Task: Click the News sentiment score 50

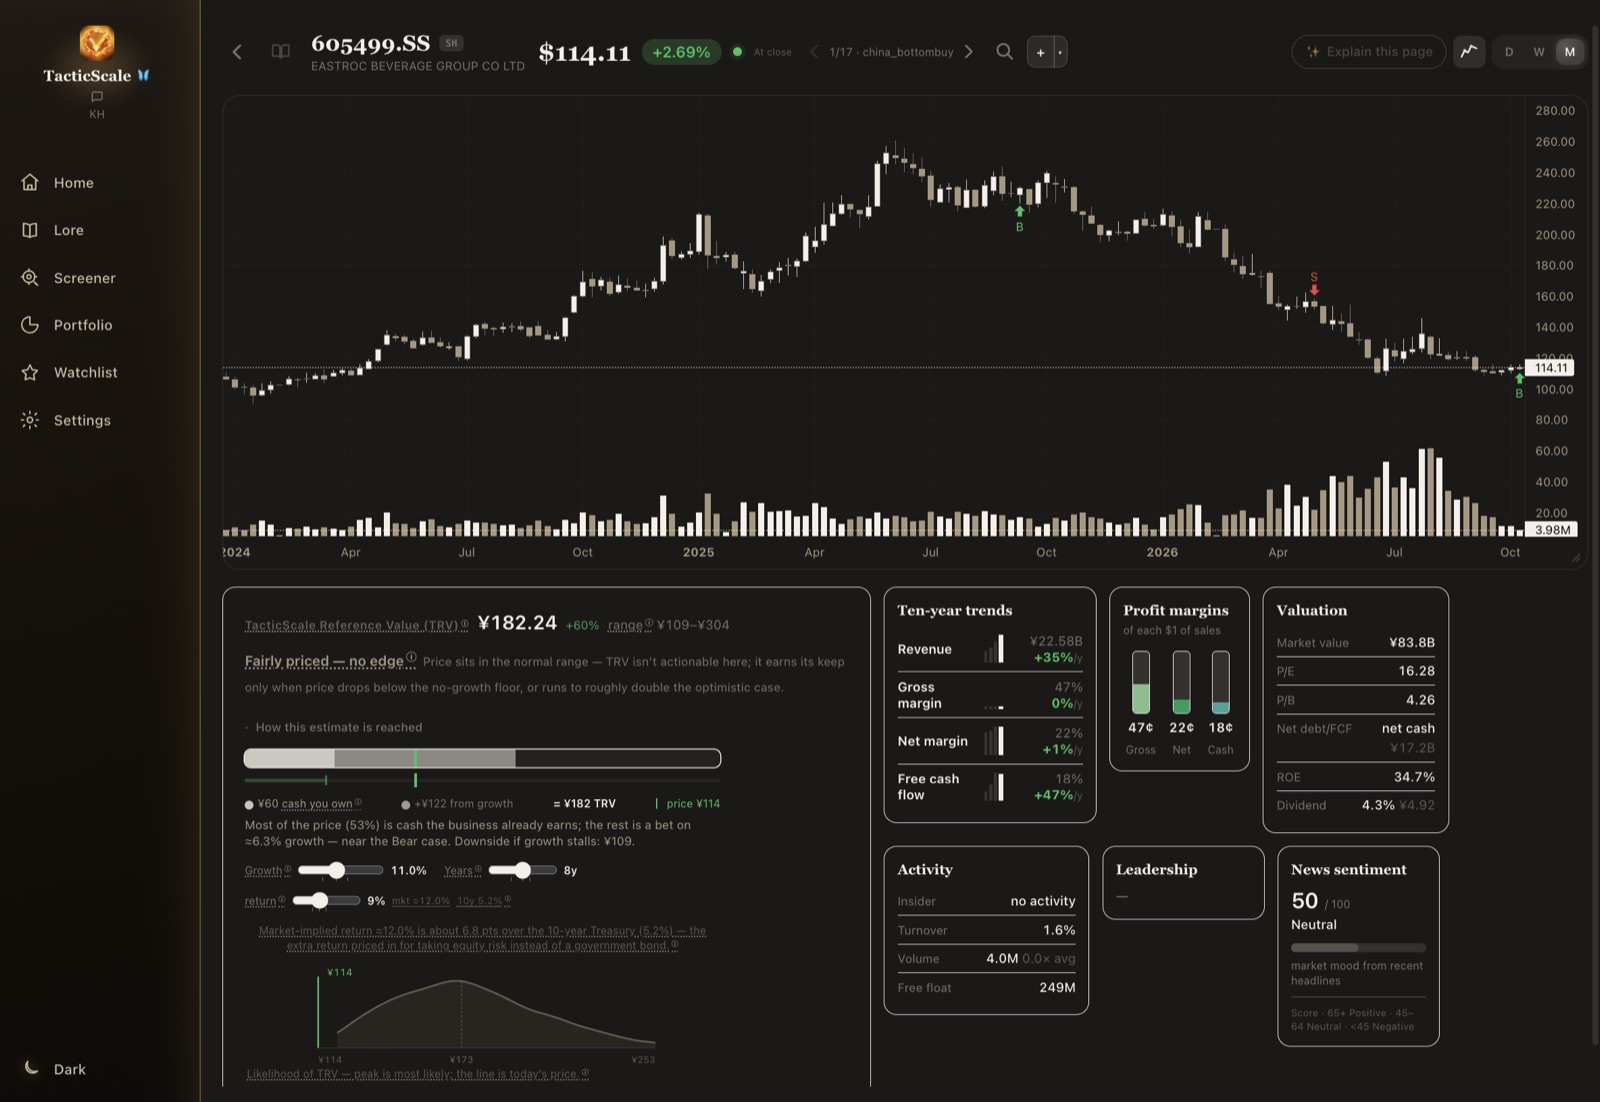Action: click(1305, 901)
